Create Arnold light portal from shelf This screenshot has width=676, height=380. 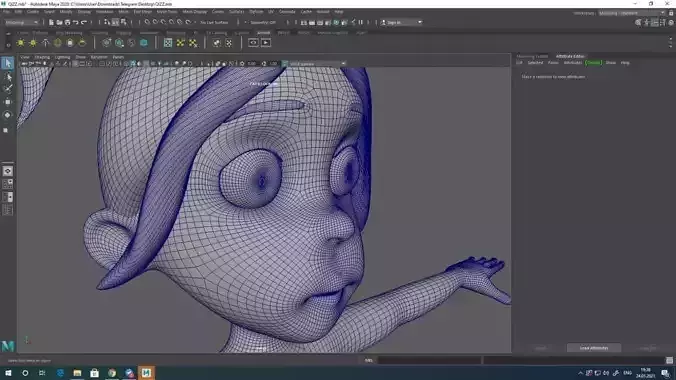coord(70,43)
